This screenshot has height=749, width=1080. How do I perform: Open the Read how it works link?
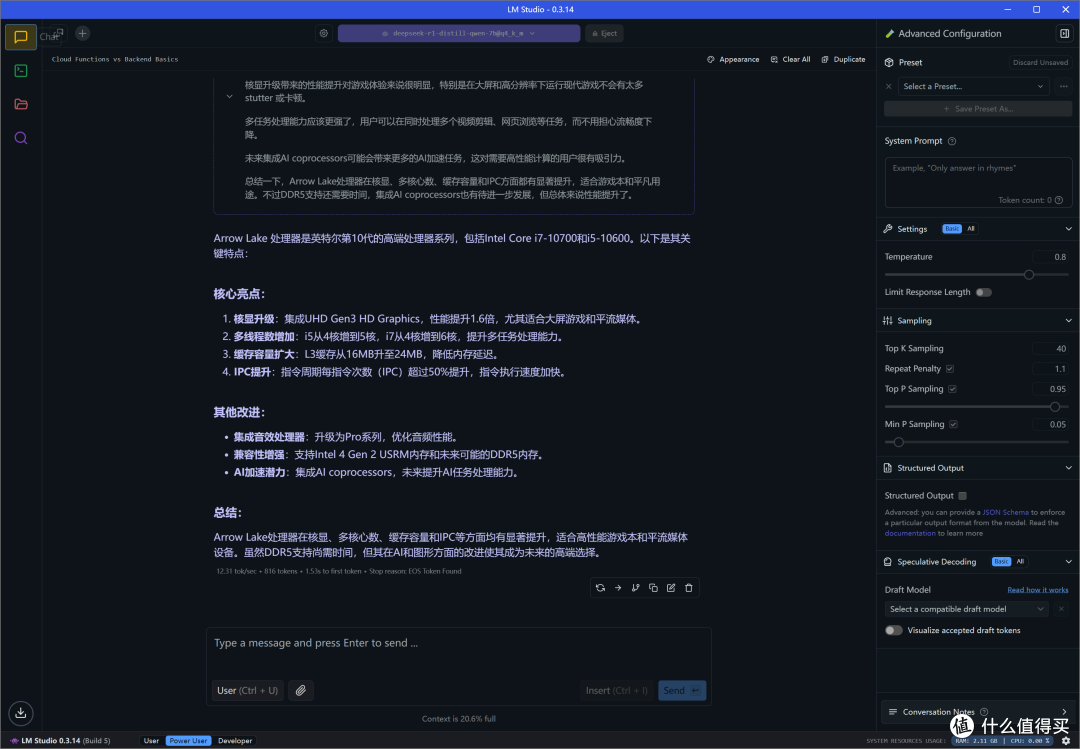(x=1037, y=590)
